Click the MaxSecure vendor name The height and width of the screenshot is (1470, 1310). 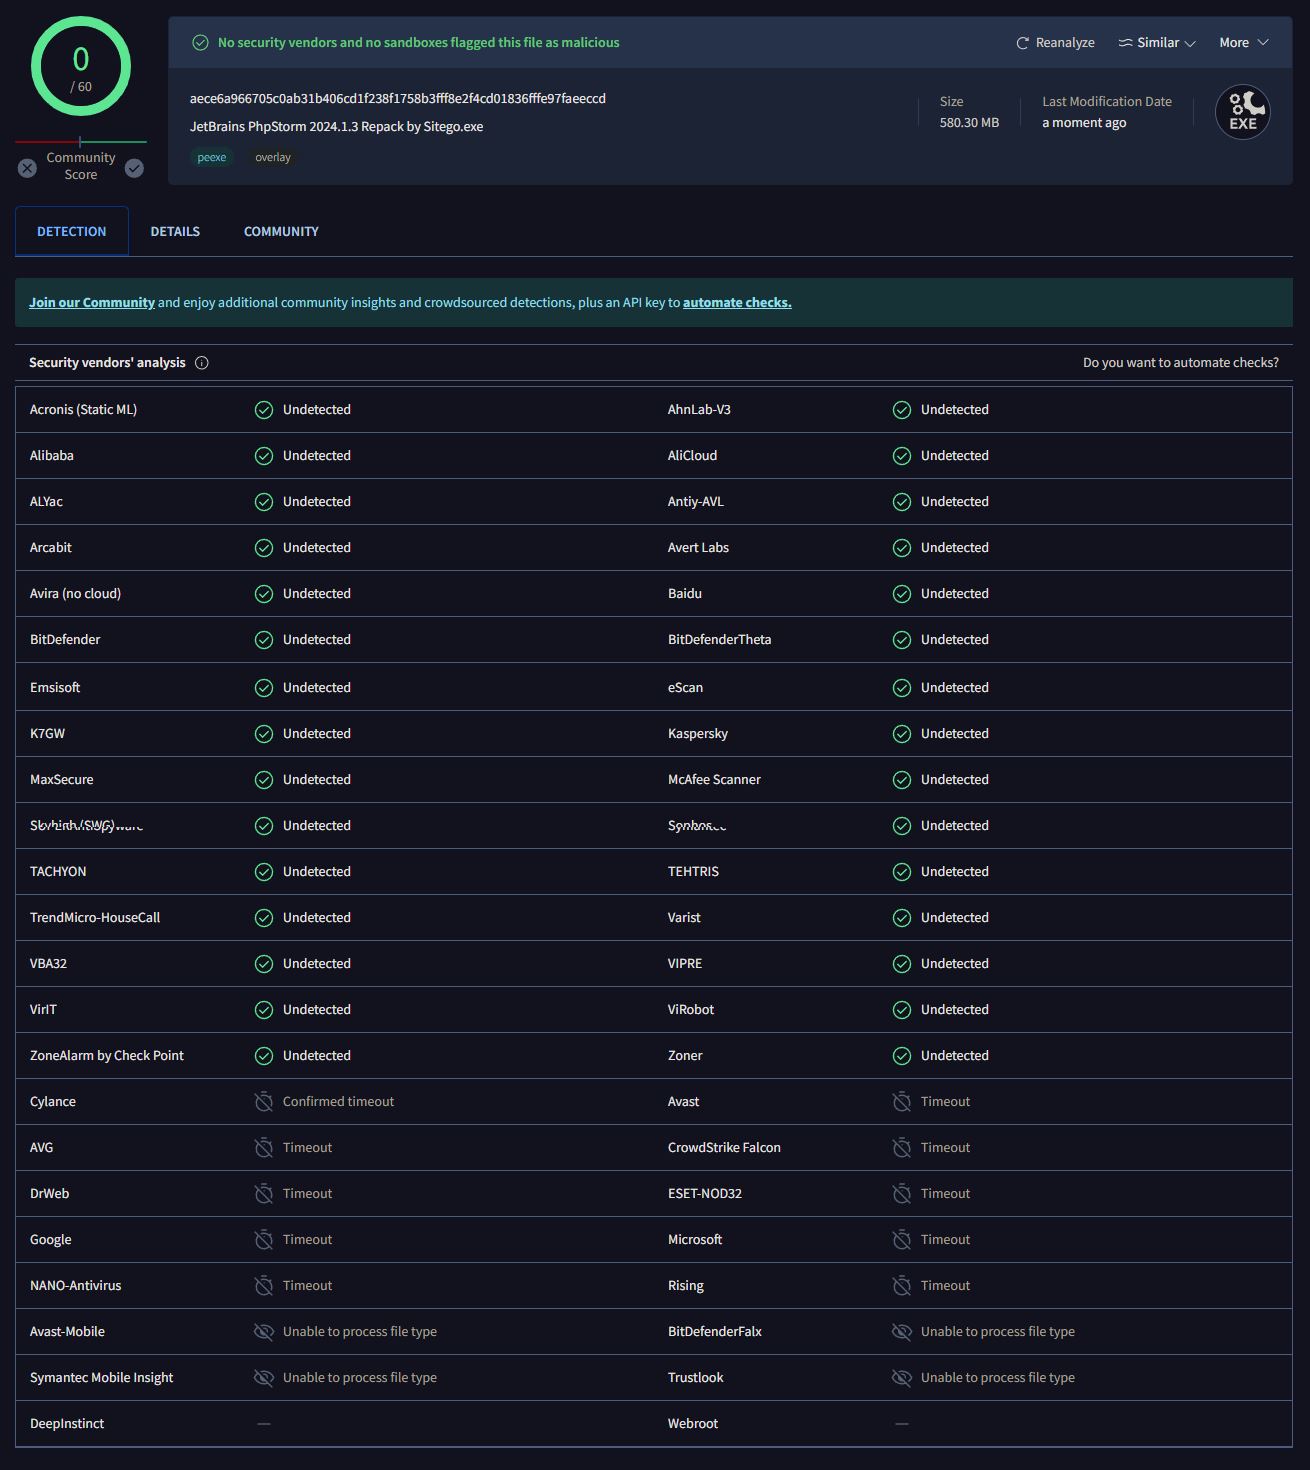(x=62, y=780)
